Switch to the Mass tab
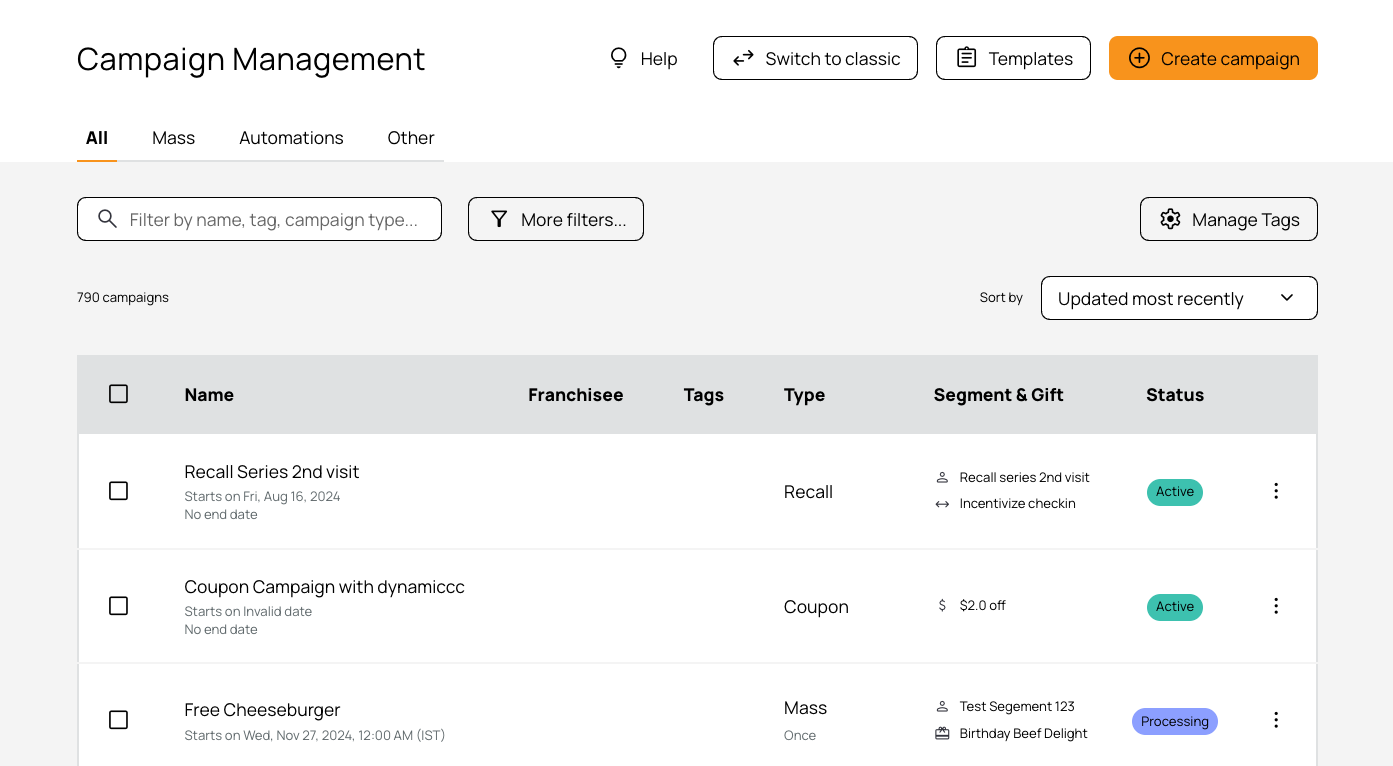 [x=173, y=138]
